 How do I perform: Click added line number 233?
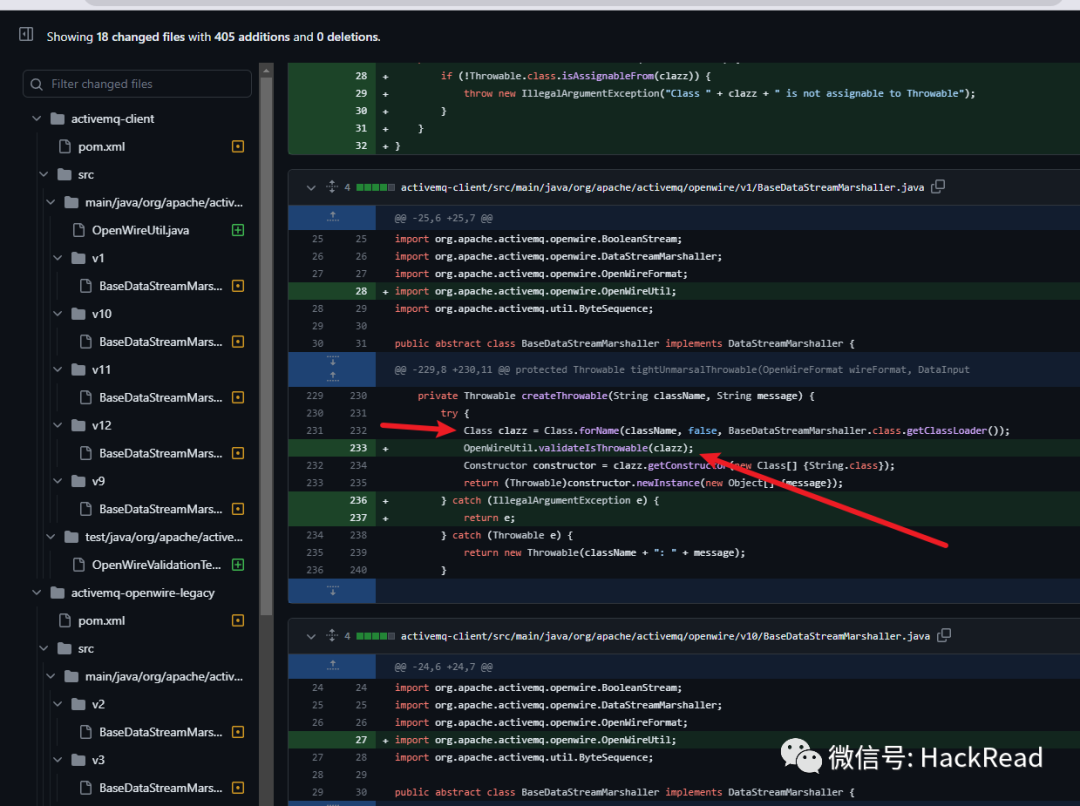358,448
